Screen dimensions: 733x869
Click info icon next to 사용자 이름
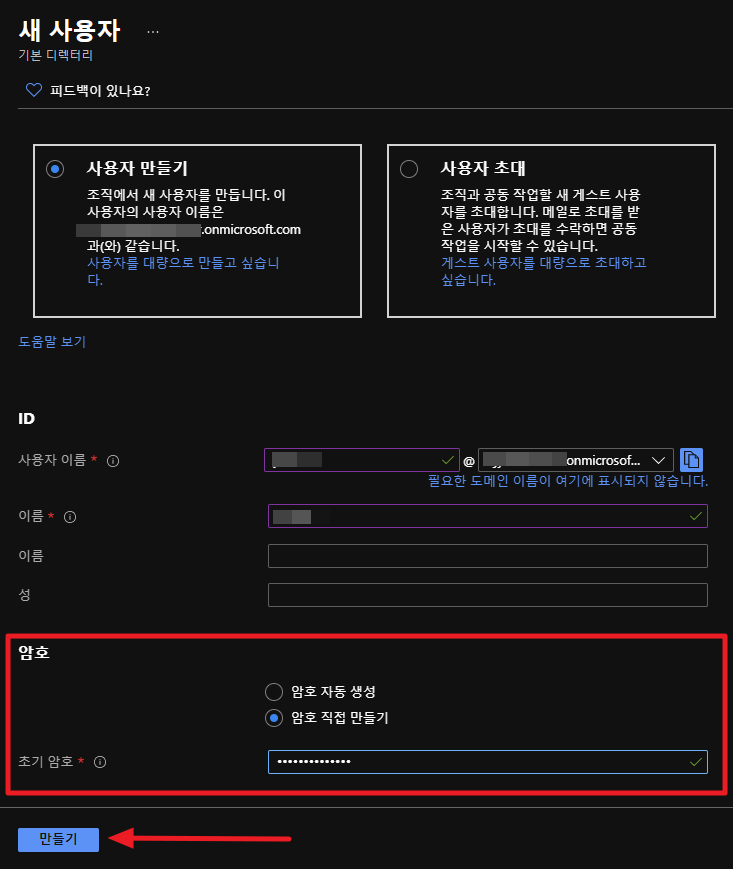click(x=113, y=461)
